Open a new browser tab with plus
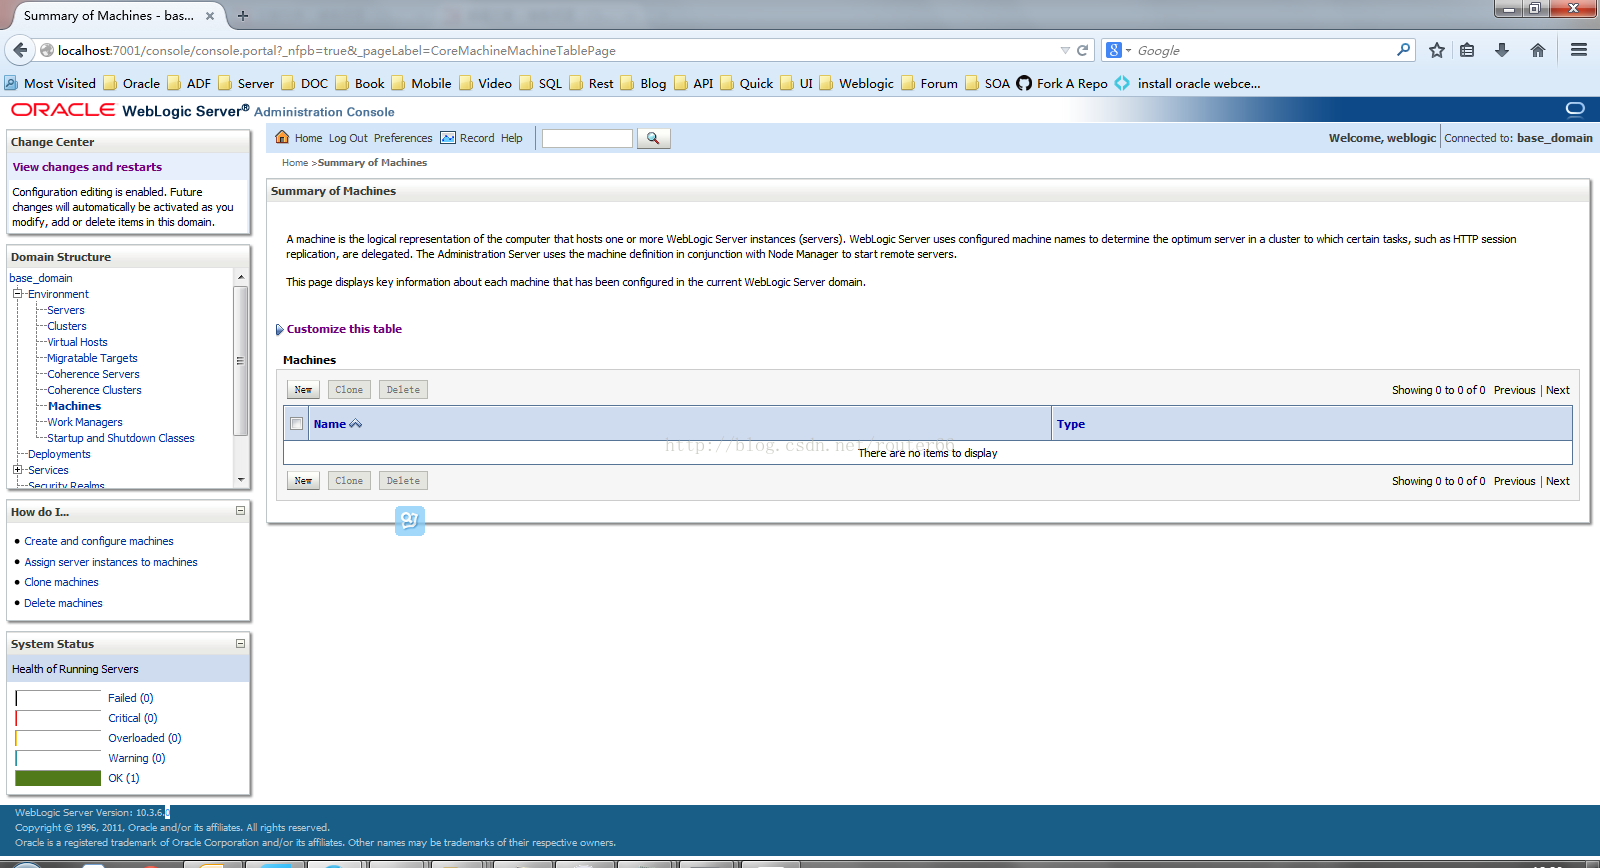The height and width of the screenshot is (868, 1600). tap(243, 15)
